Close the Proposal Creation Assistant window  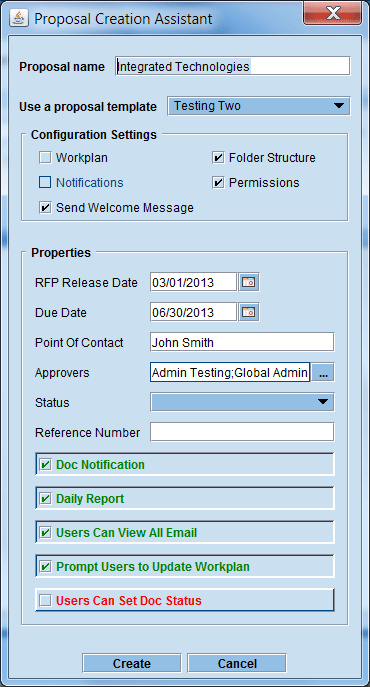(x=333, y=14)
